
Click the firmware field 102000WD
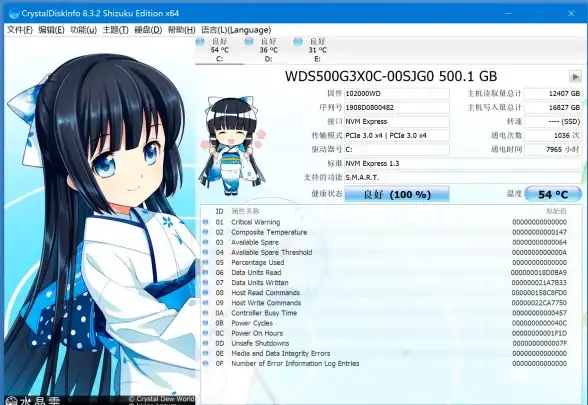click(397, 93)
